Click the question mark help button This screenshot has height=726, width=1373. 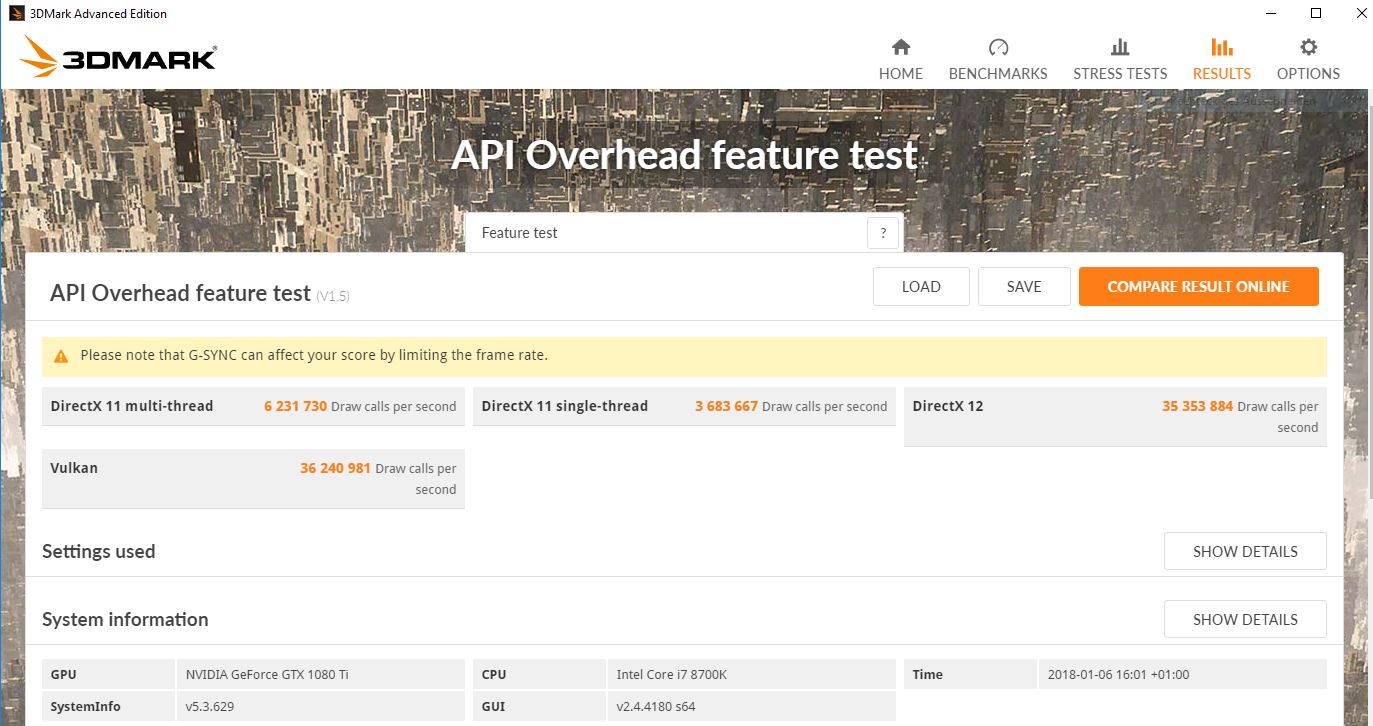883,233
